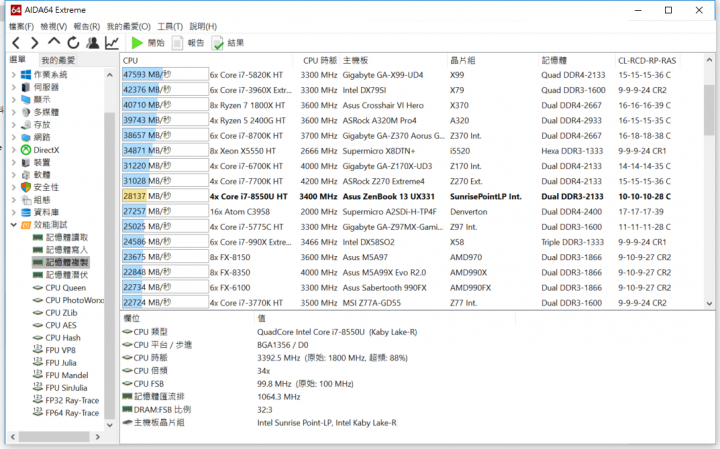Switch to the 我的最愛 tab
This screenshot has height=449, width=720.
pos(58,60)
